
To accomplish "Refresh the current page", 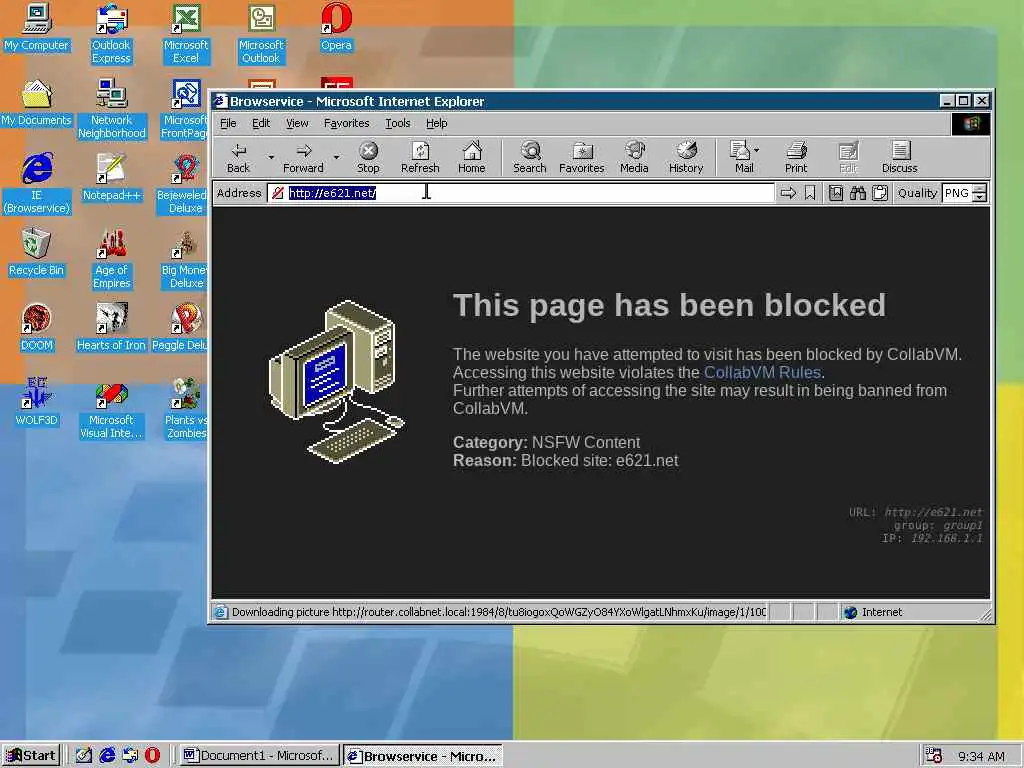I will (x=420, y=157).
